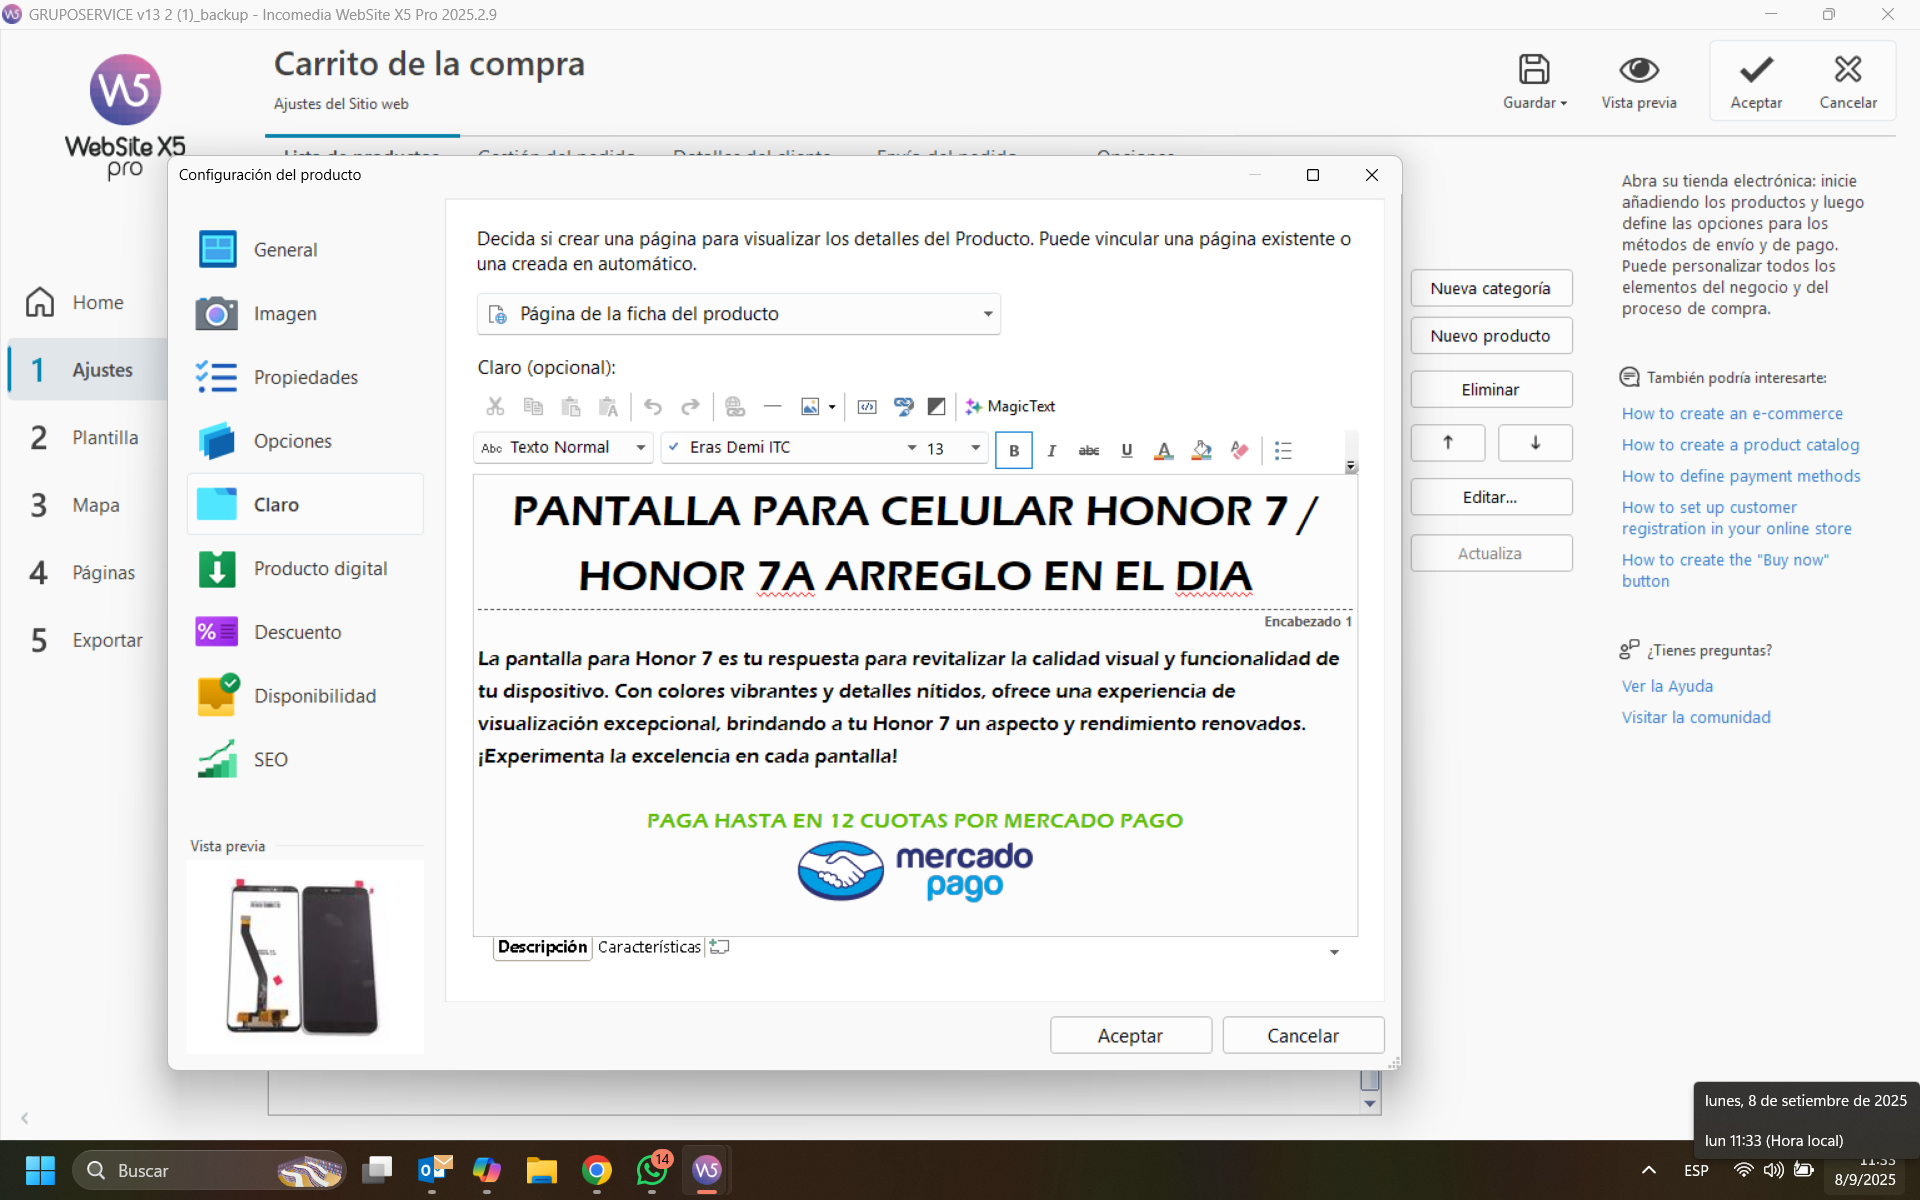Viewport: 1920px width, 1200px height.
Task: Click the Nueva categoría button
Action: (x=1491, y=288)
